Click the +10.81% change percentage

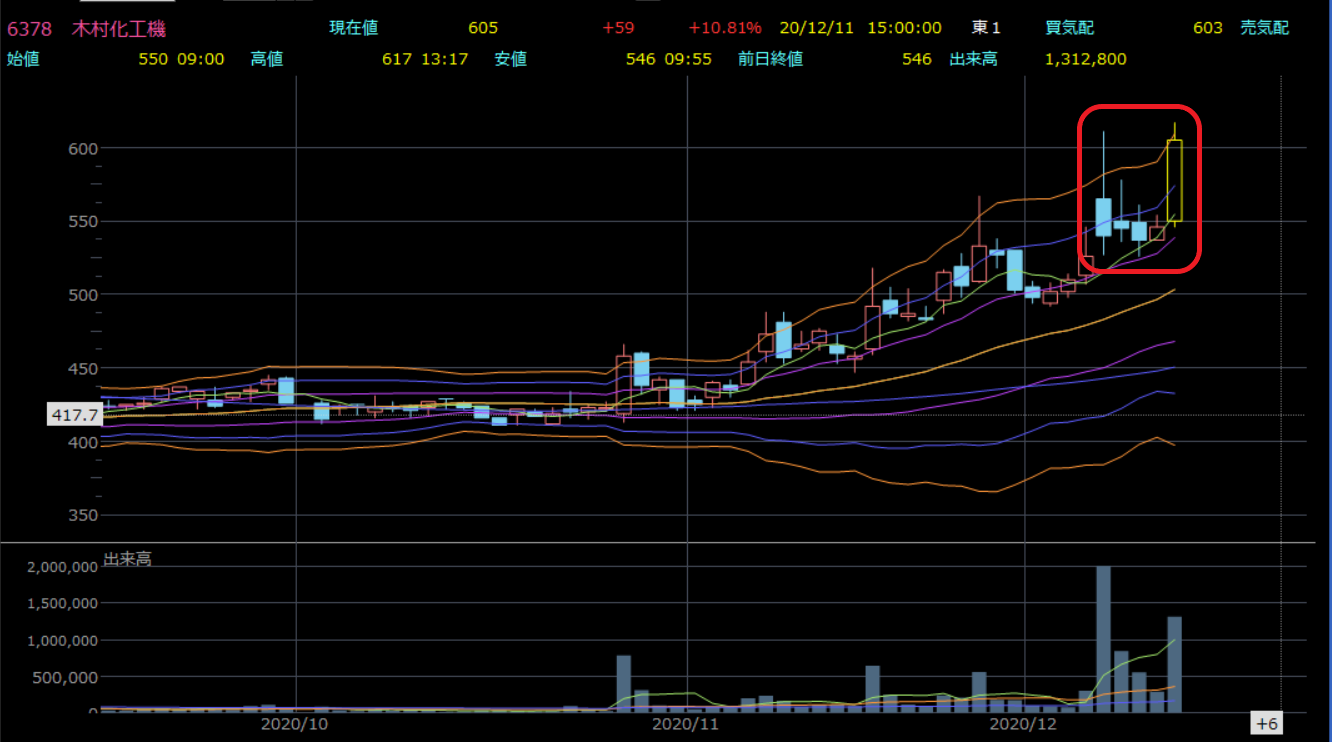coord(724,28)
